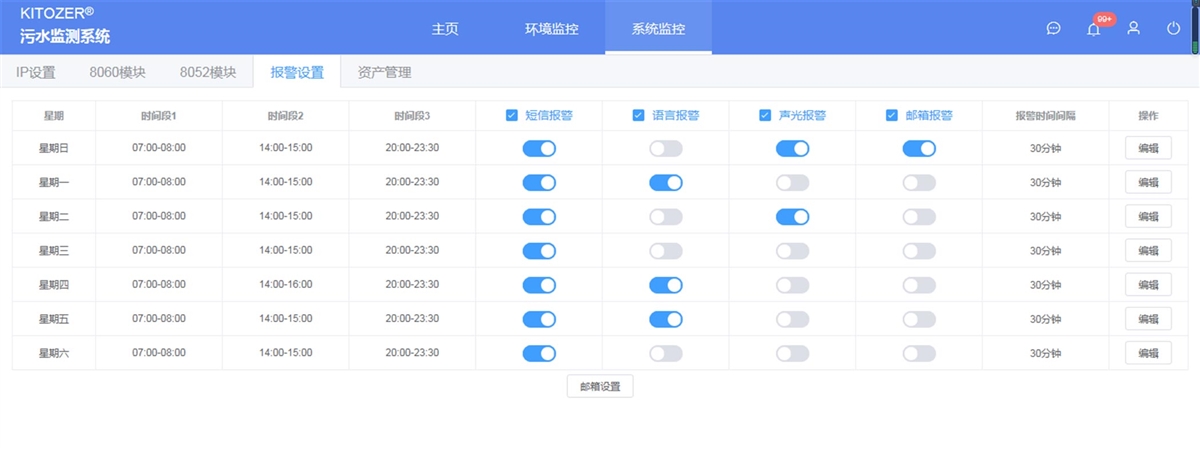The height and width of the screenshot is (450, 1200).
Task: Go to the 主页 menu item
Action: [x=445, y=29]
